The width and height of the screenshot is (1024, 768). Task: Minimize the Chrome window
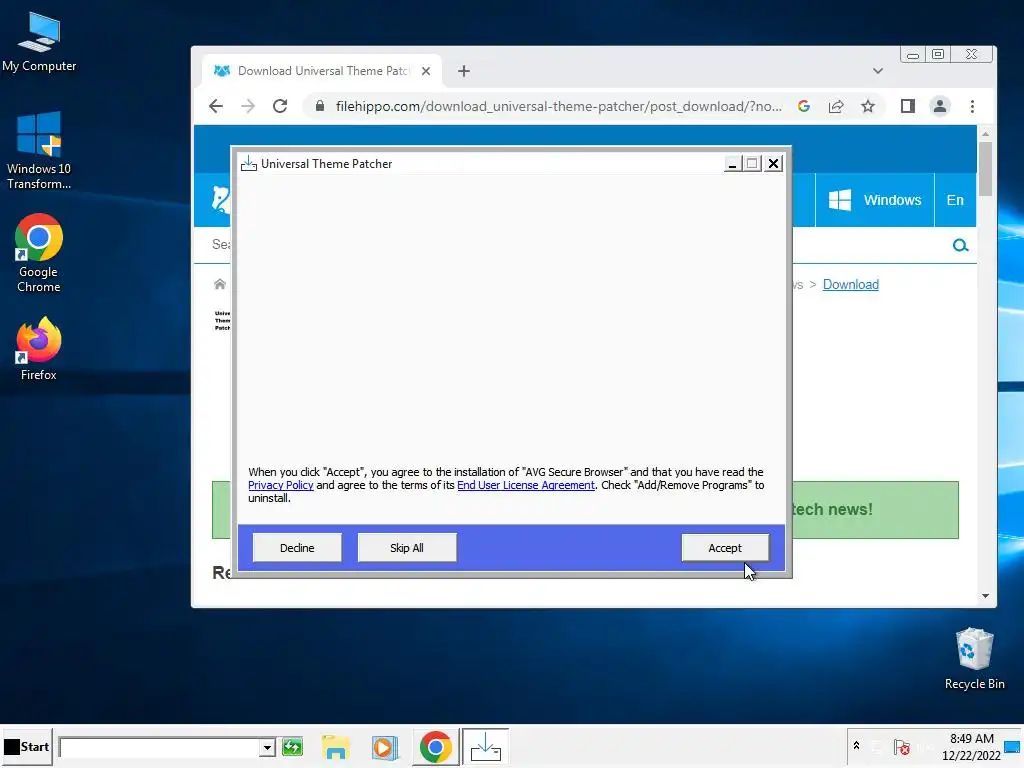[913, 55]
